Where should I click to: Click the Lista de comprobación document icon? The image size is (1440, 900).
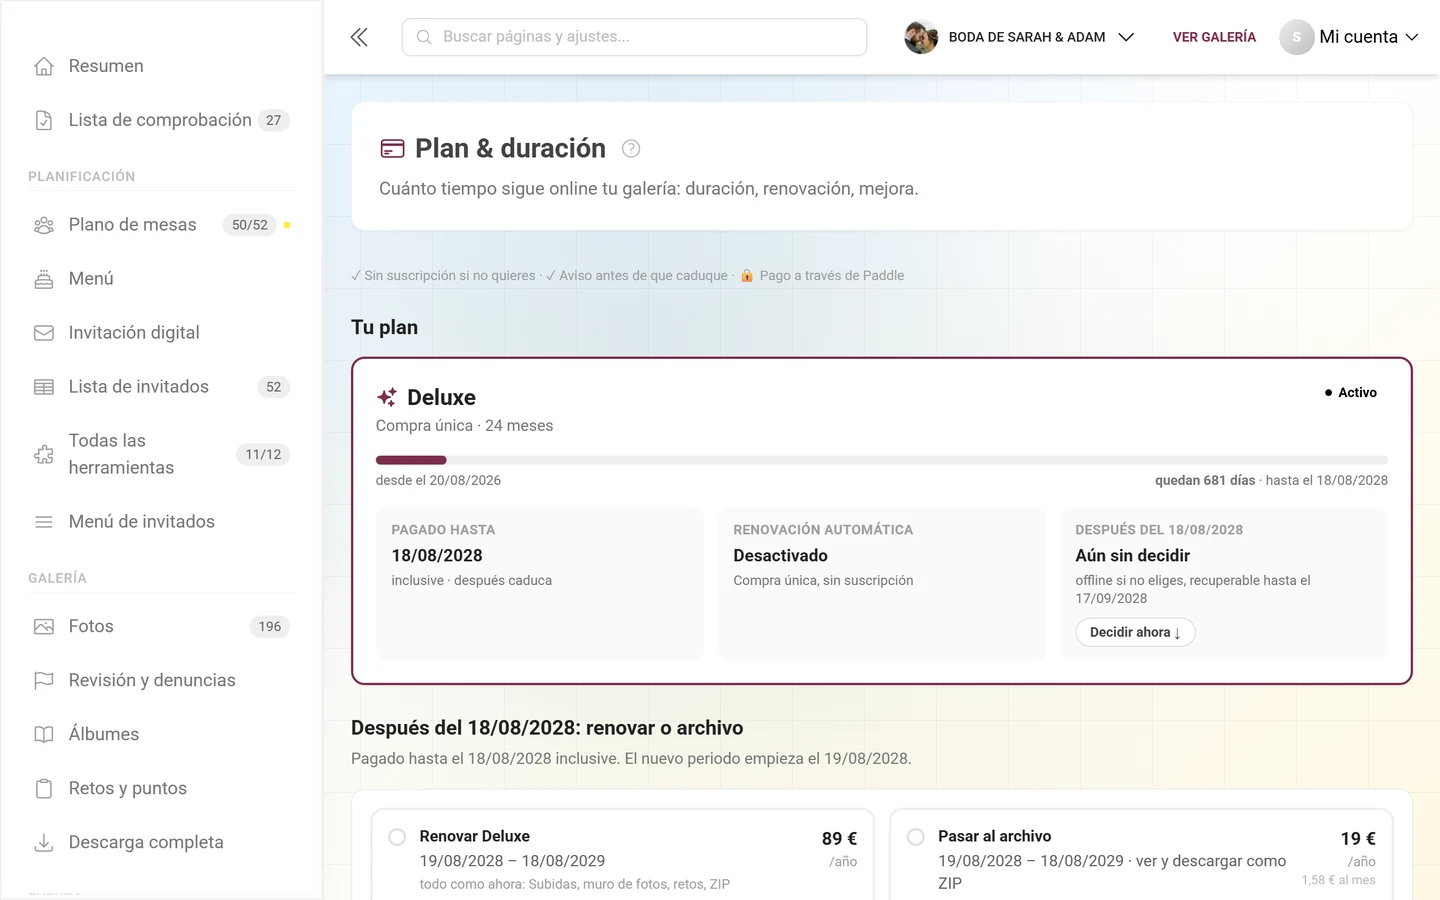pos(44,120)
